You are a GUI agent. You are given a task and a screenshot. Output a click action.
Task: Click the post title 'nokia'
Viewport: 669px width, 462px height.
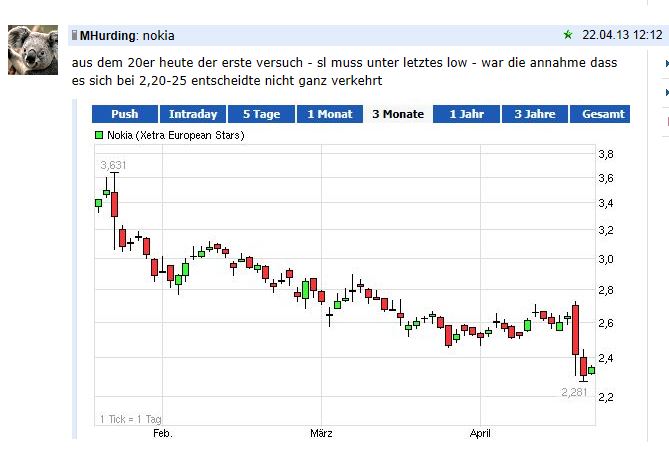(x=158, y=35)
